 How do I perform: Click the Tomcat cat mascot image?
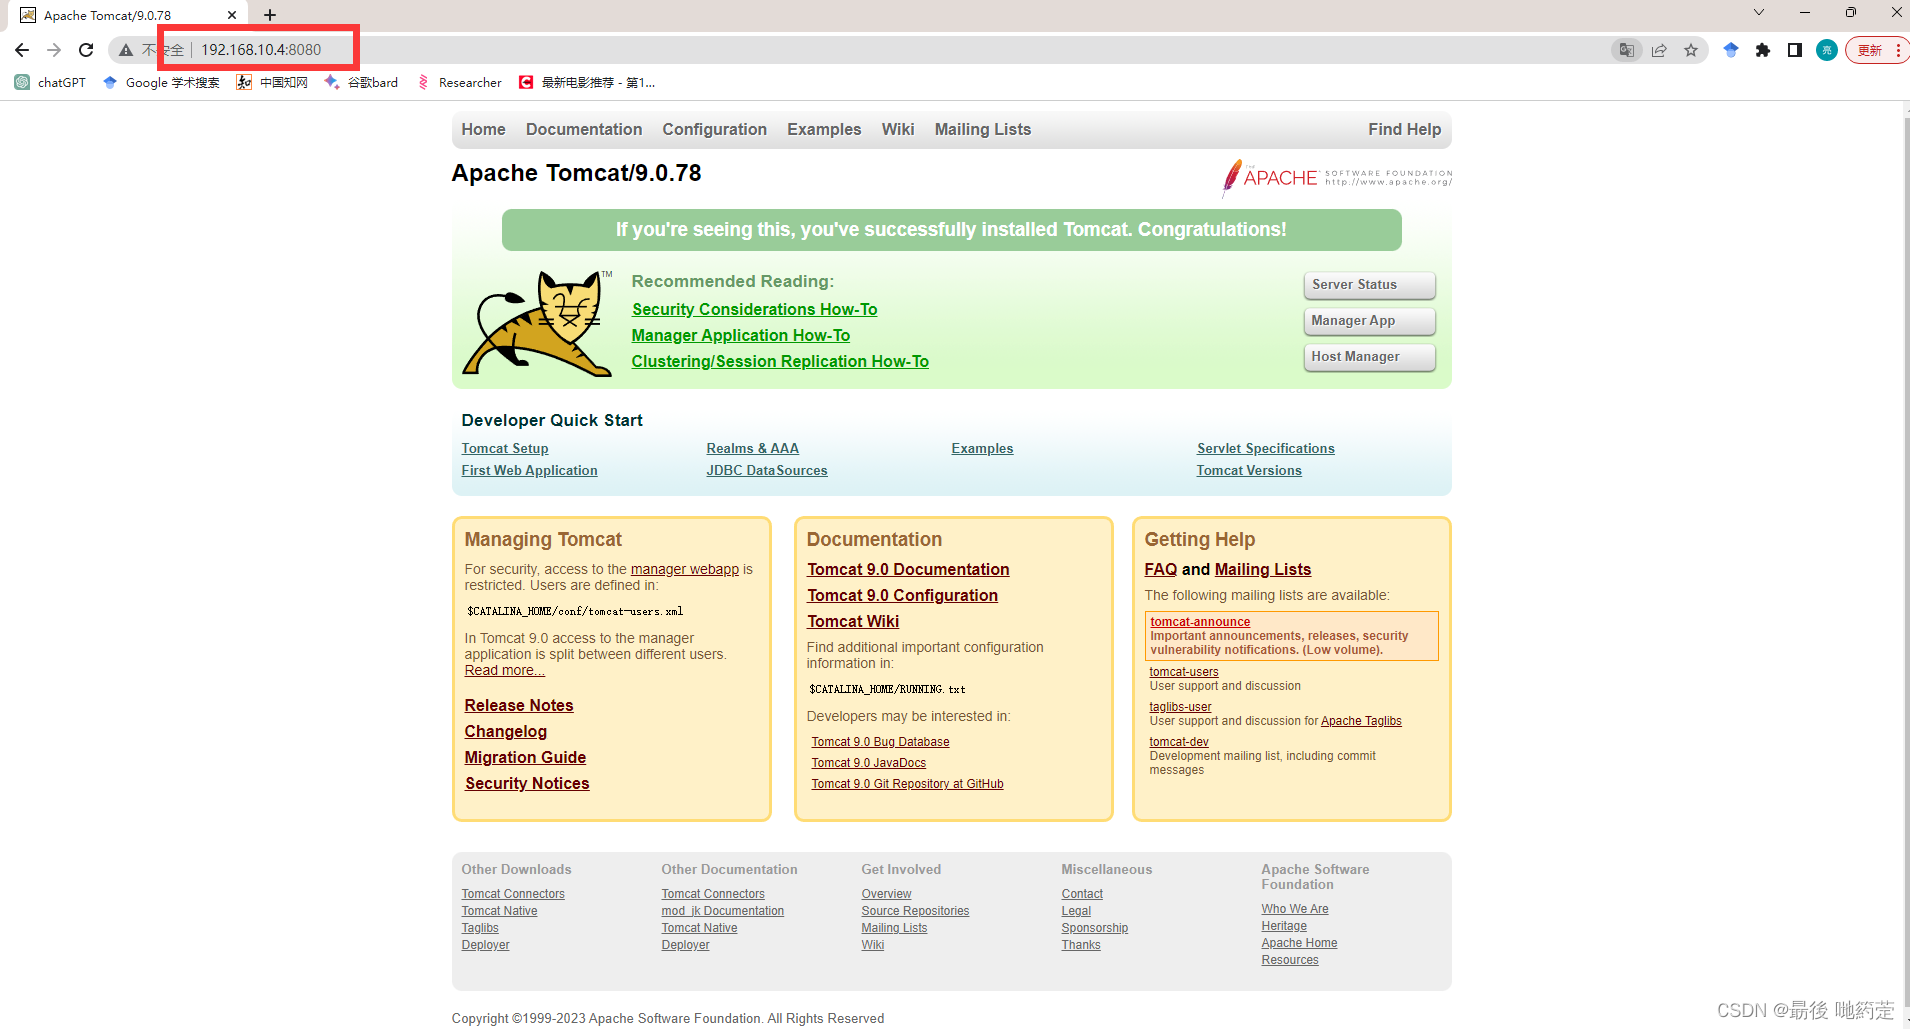point(537,323)
